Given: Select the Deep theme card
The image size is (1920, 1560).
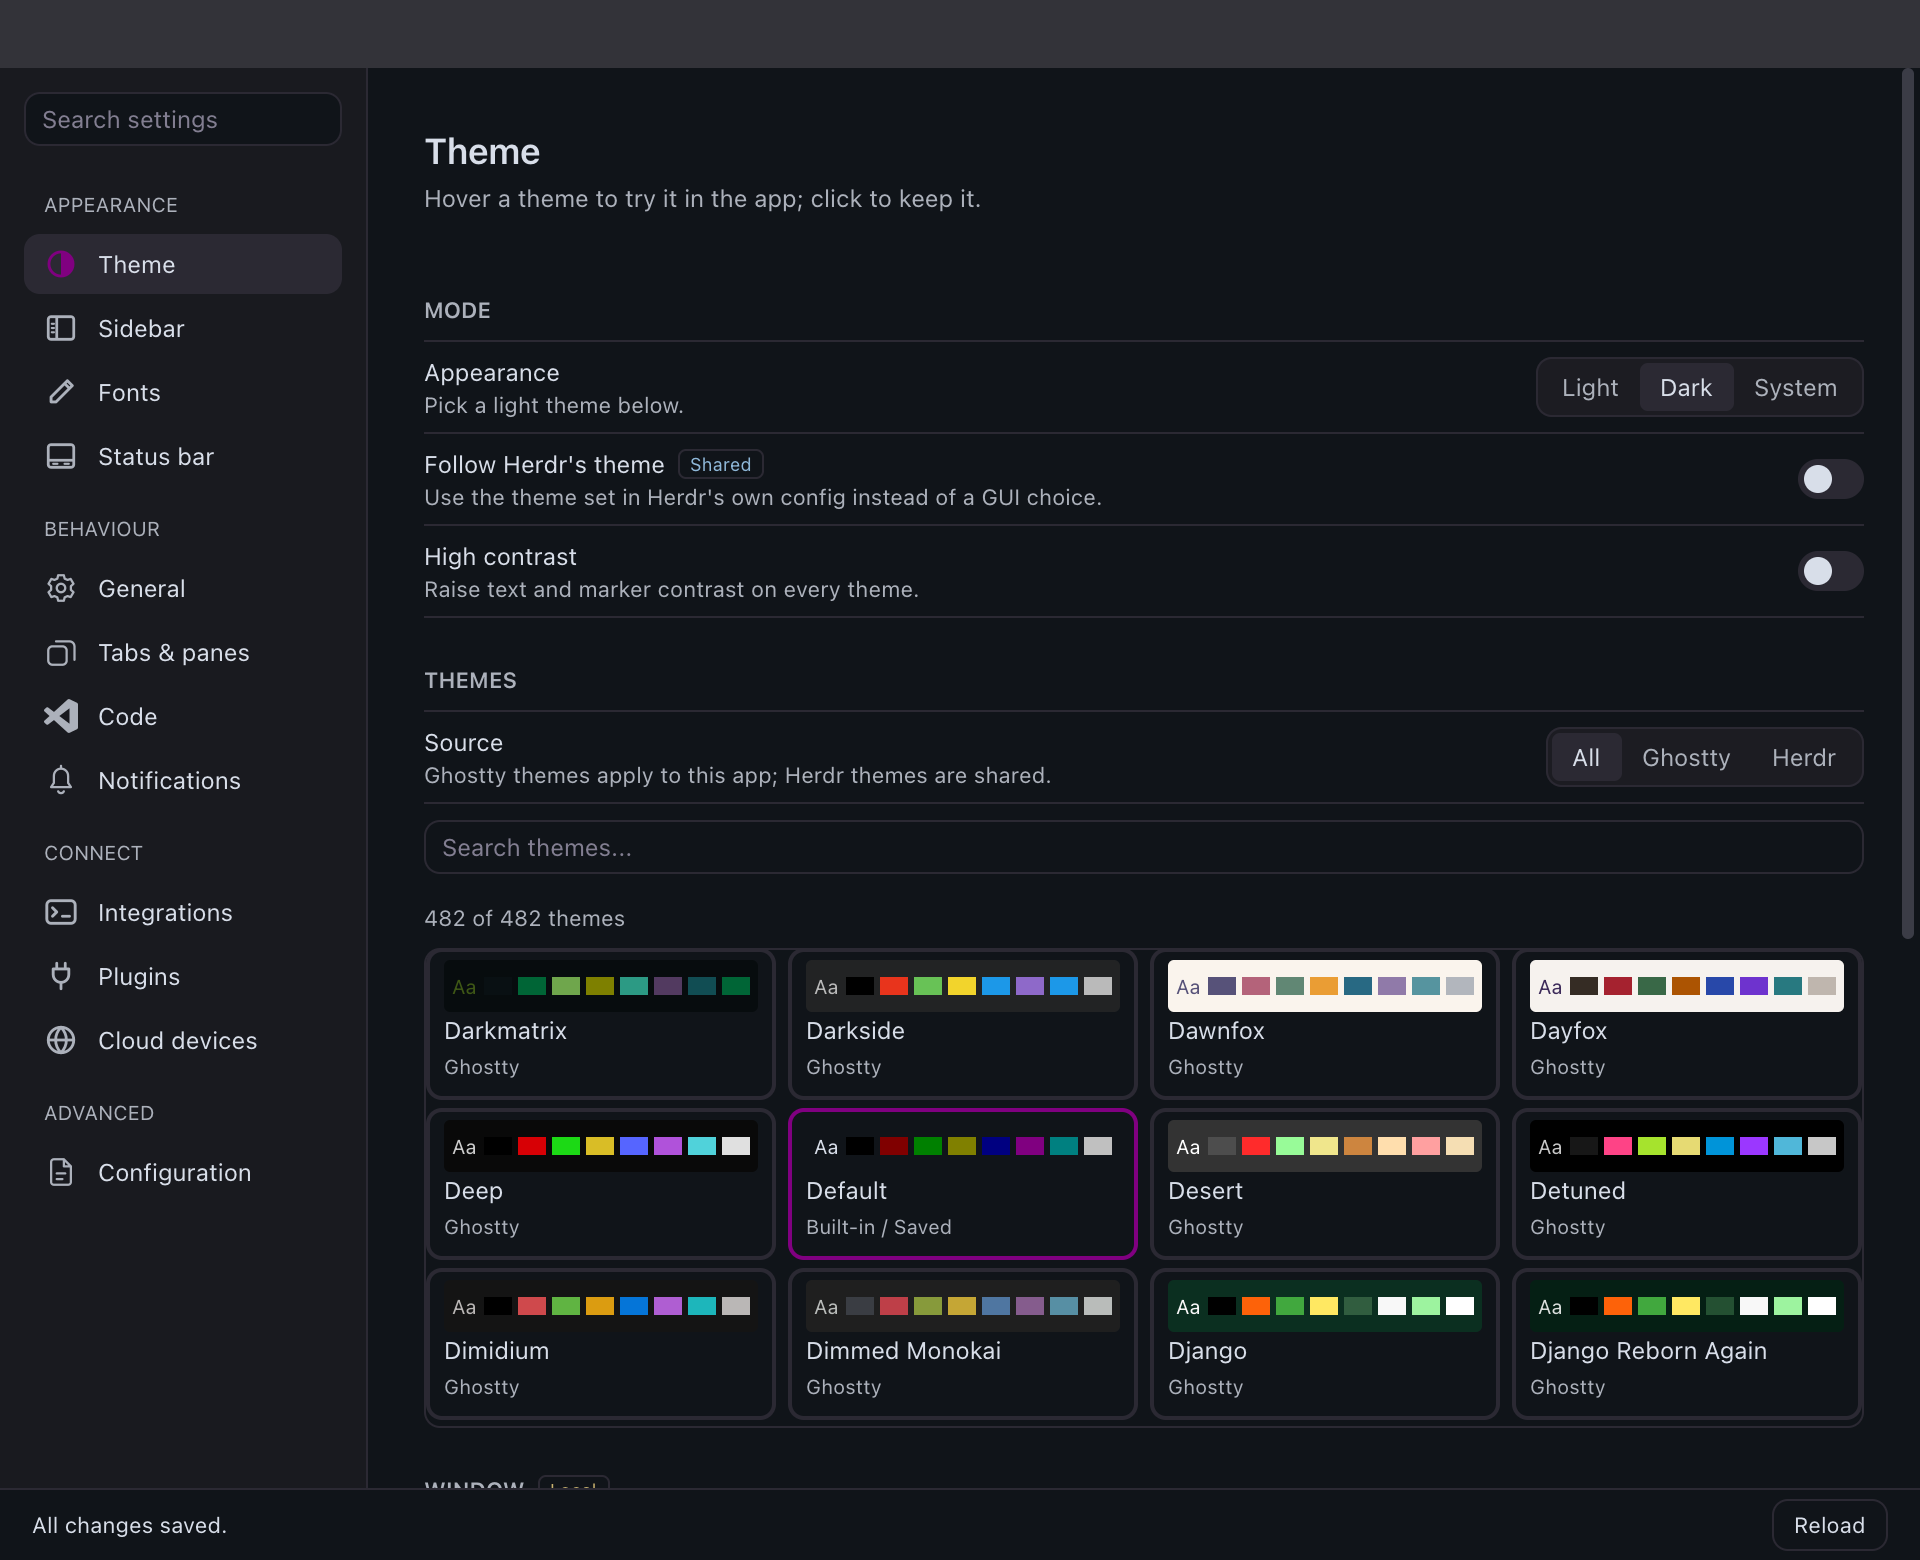Looking at the screenshot, I should pyautogui.click(x=601, y=1184).
